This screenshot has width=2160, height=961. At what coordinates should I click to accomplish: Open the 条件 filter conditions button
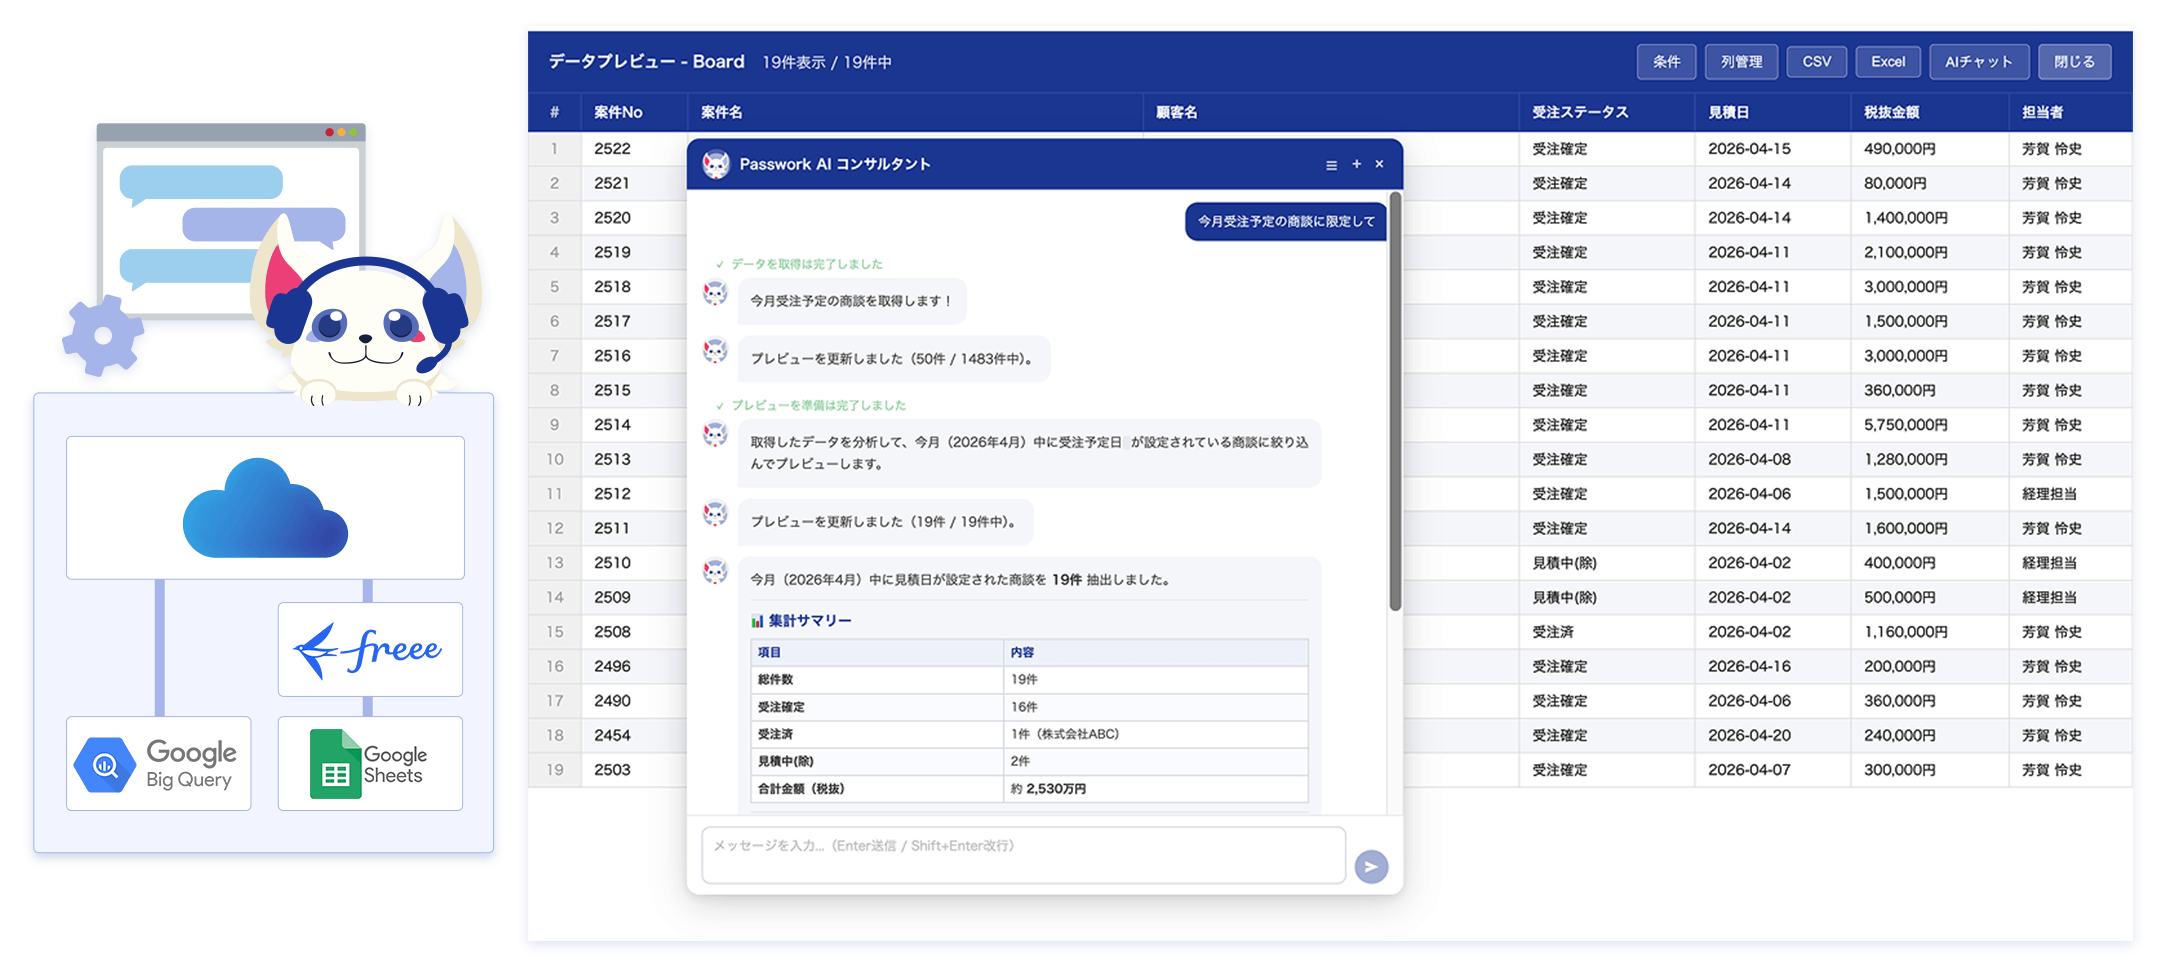[1666, 62]
